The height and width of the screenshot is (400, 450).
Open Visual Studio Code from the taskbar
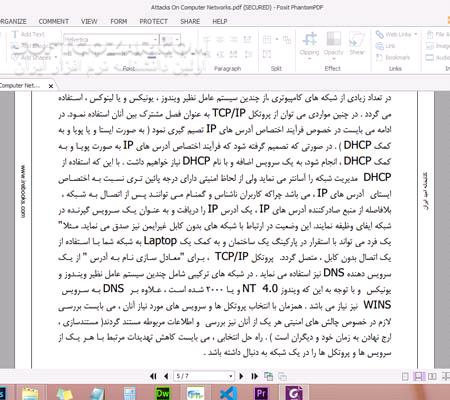[x=228, y=393]
